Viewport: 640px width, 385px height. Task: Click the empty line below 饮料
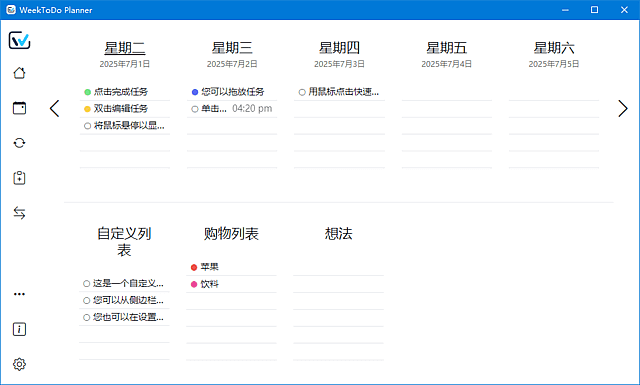pyautogui.click(x=231, y=301)
